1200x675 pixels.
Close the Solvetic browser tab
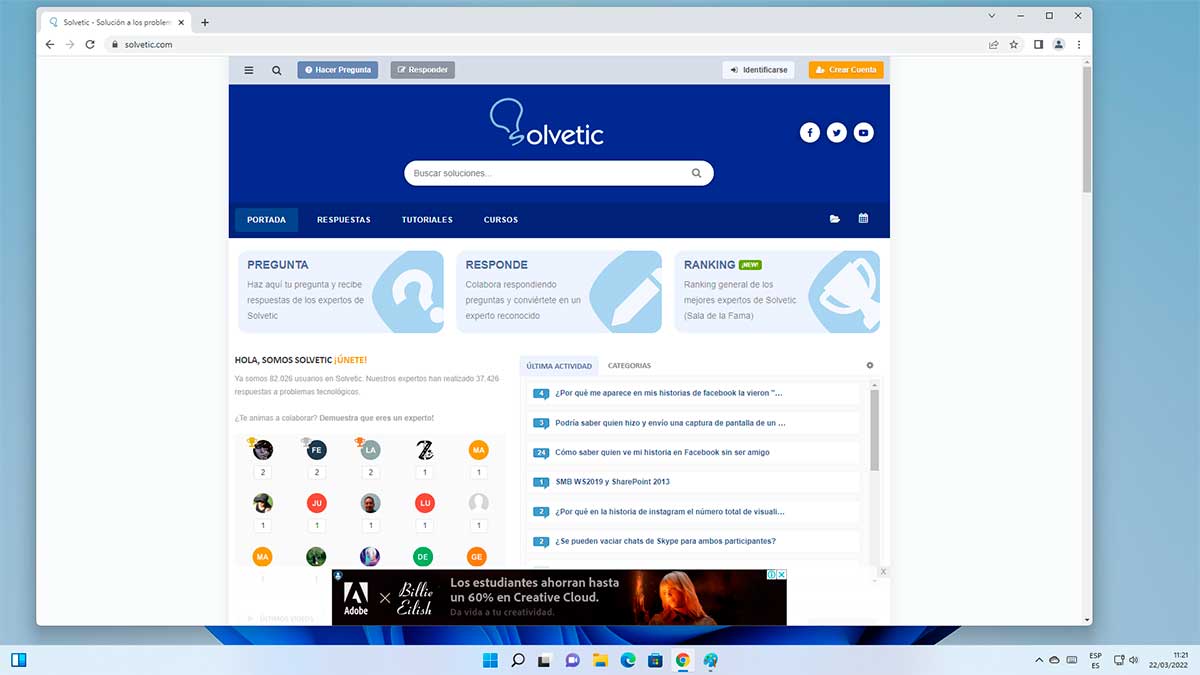(x=181, y=22)
